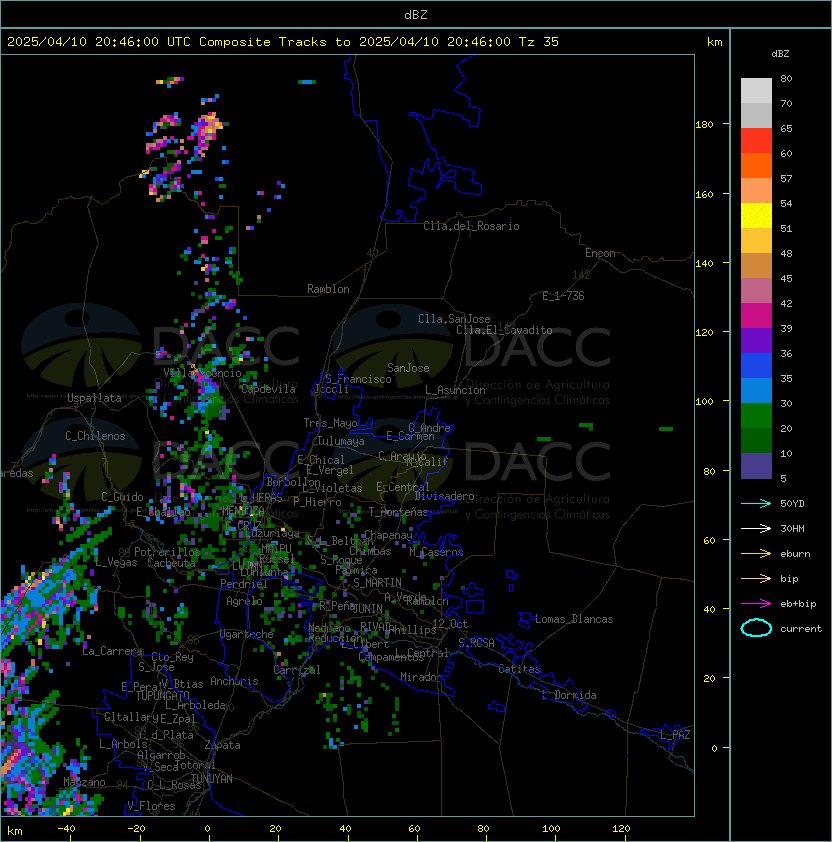Pick the bright green 20–30 dBZ swatch
This screenshot has height=842, width=832.
pyautogui.click(x=756, y=416)
